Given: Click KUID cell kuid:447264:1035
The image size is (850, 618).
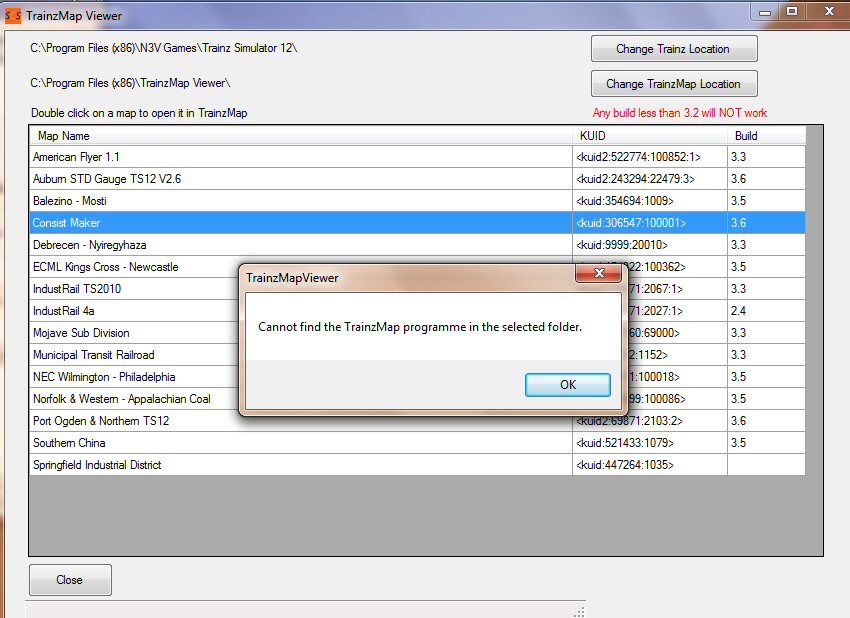Looking at the screenshot, I should click(x=650, y=465).
